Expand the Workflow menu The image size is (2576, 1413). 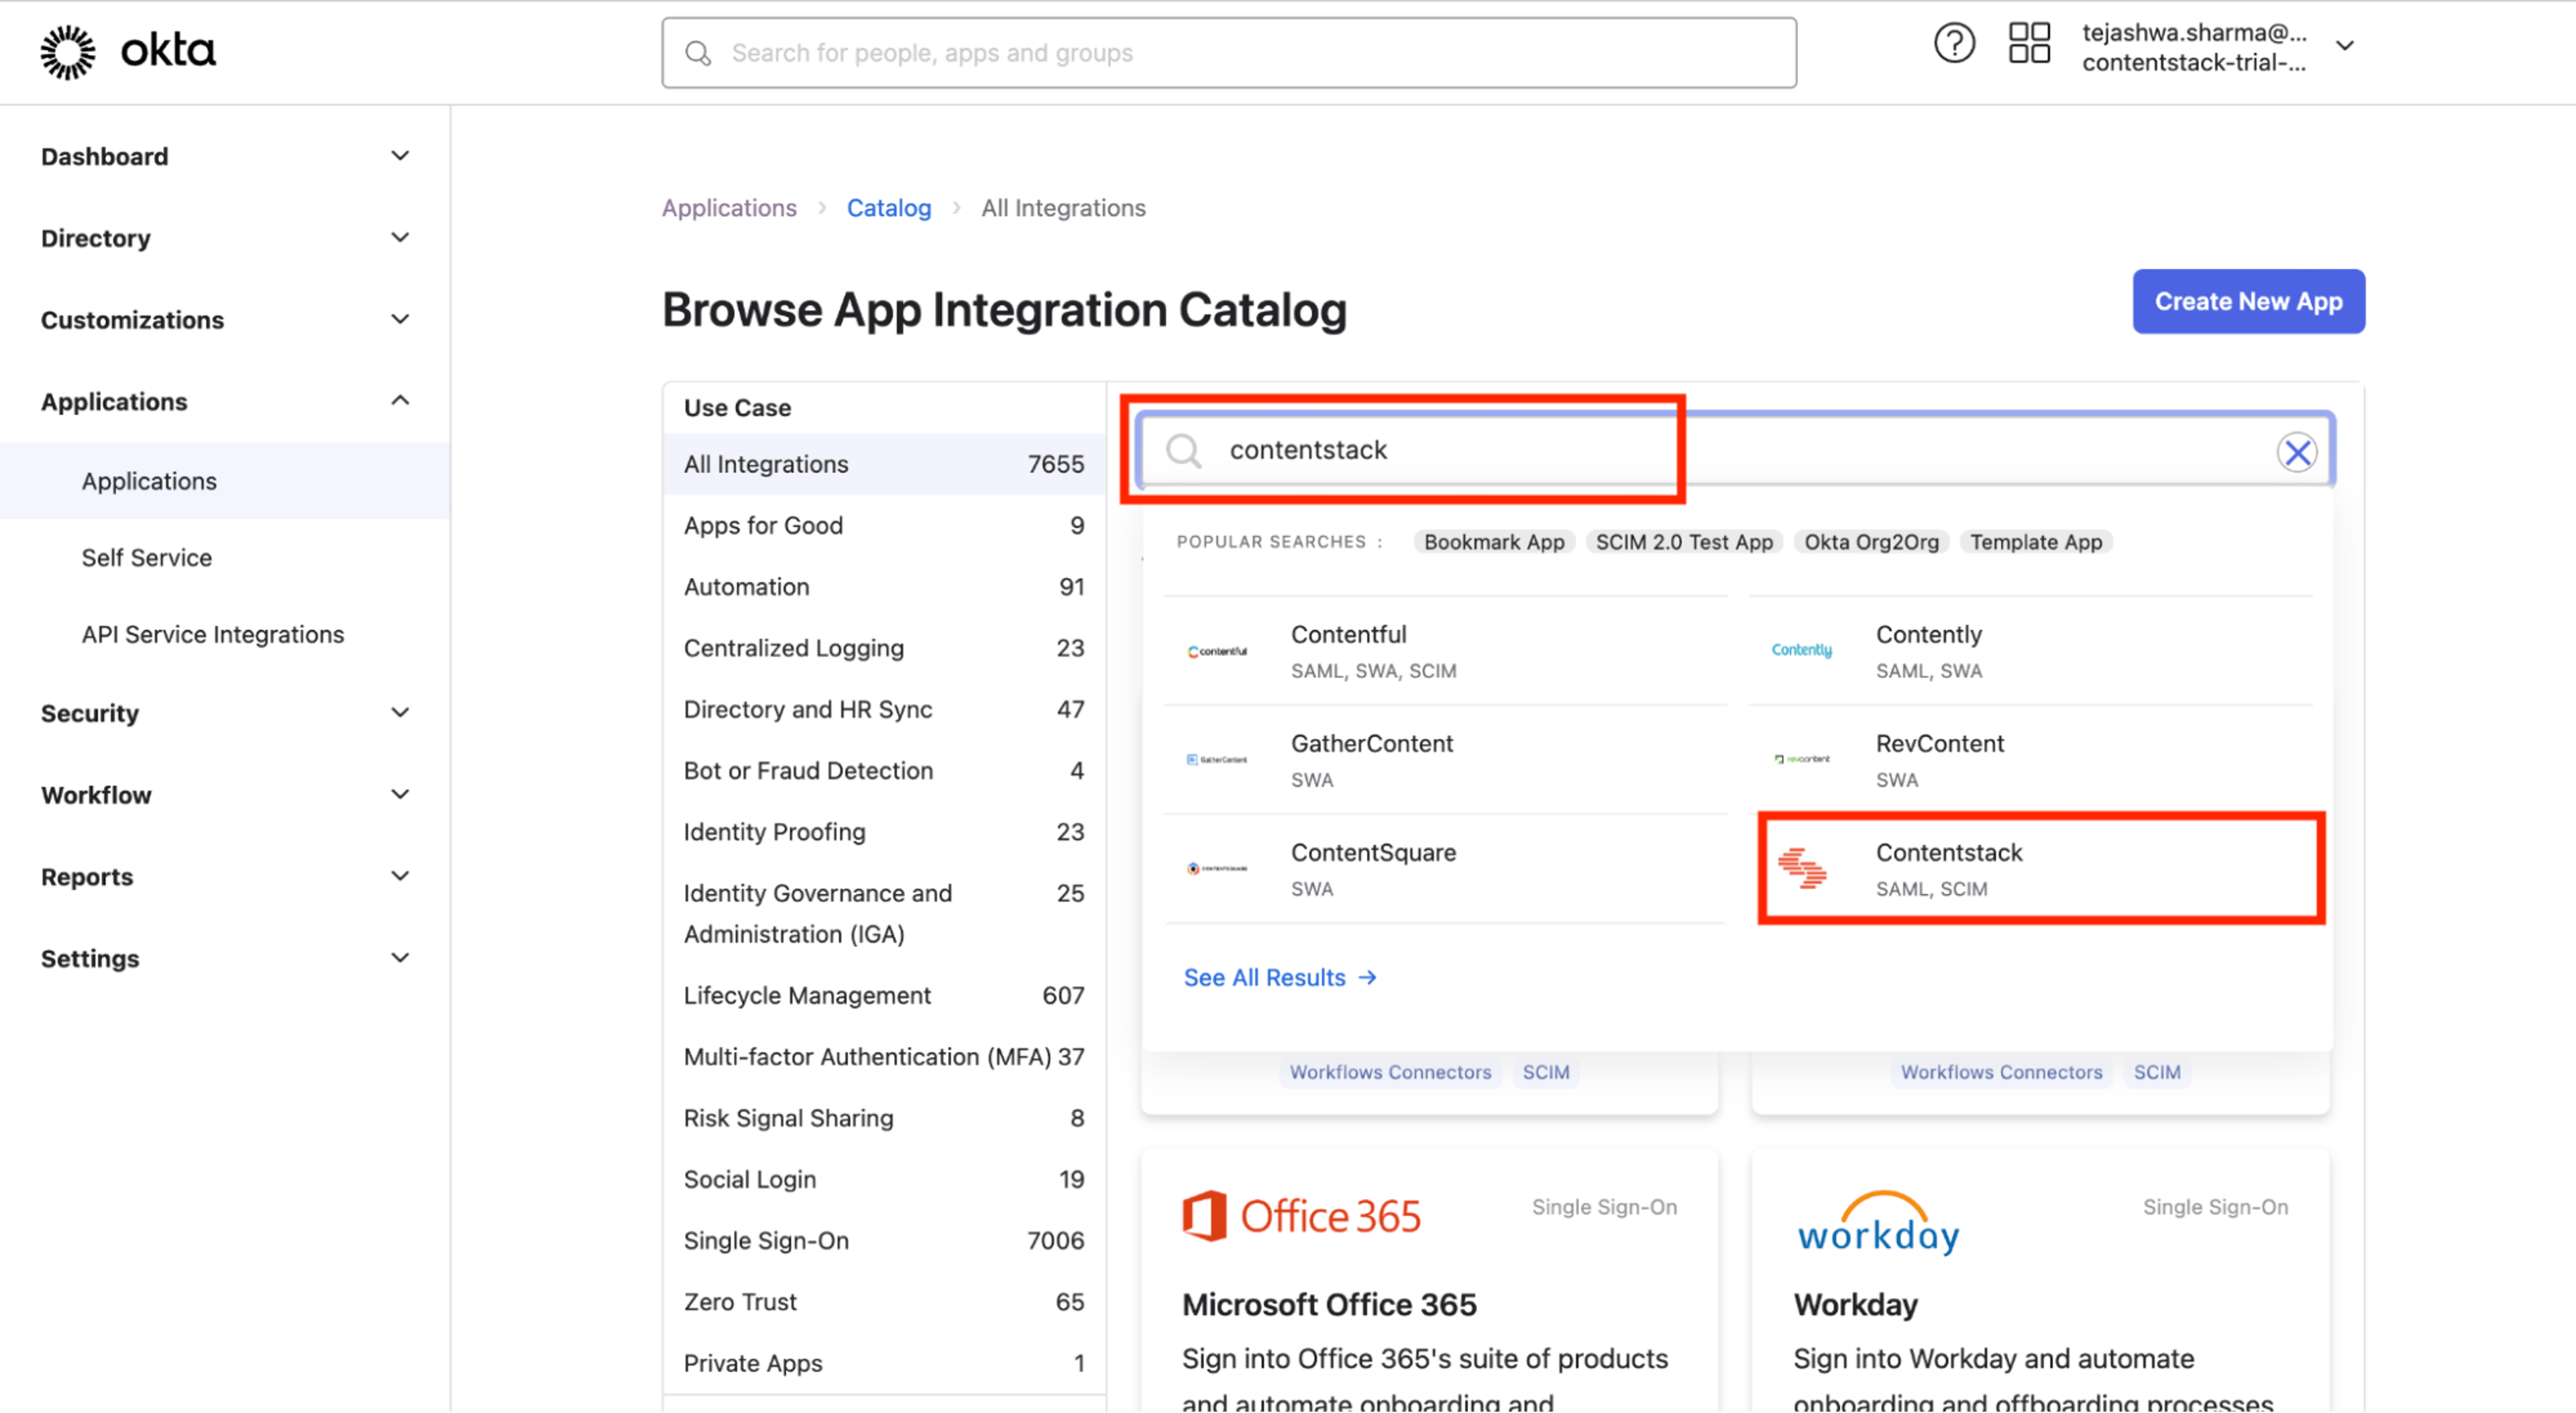400,795
